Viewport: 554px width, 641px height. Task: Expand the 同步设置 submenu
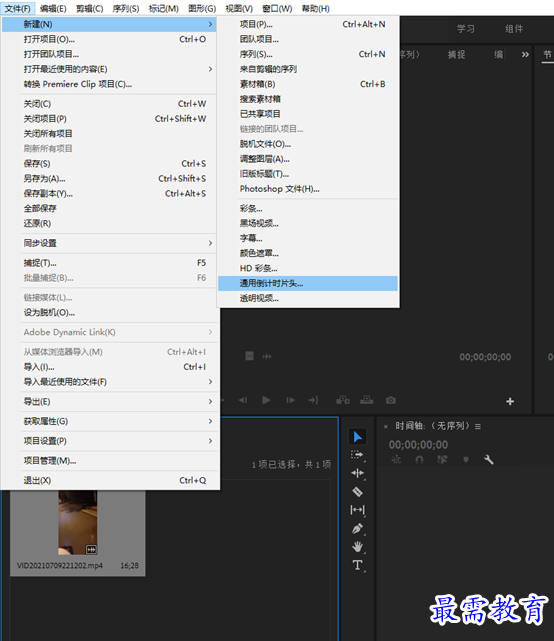pyautogui.click(x=110, y=243)
